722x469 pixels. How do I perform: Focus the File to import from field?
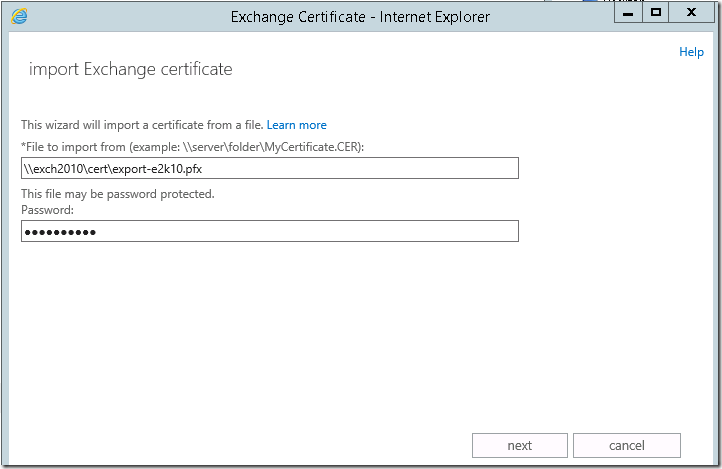(x=270, y=168)
